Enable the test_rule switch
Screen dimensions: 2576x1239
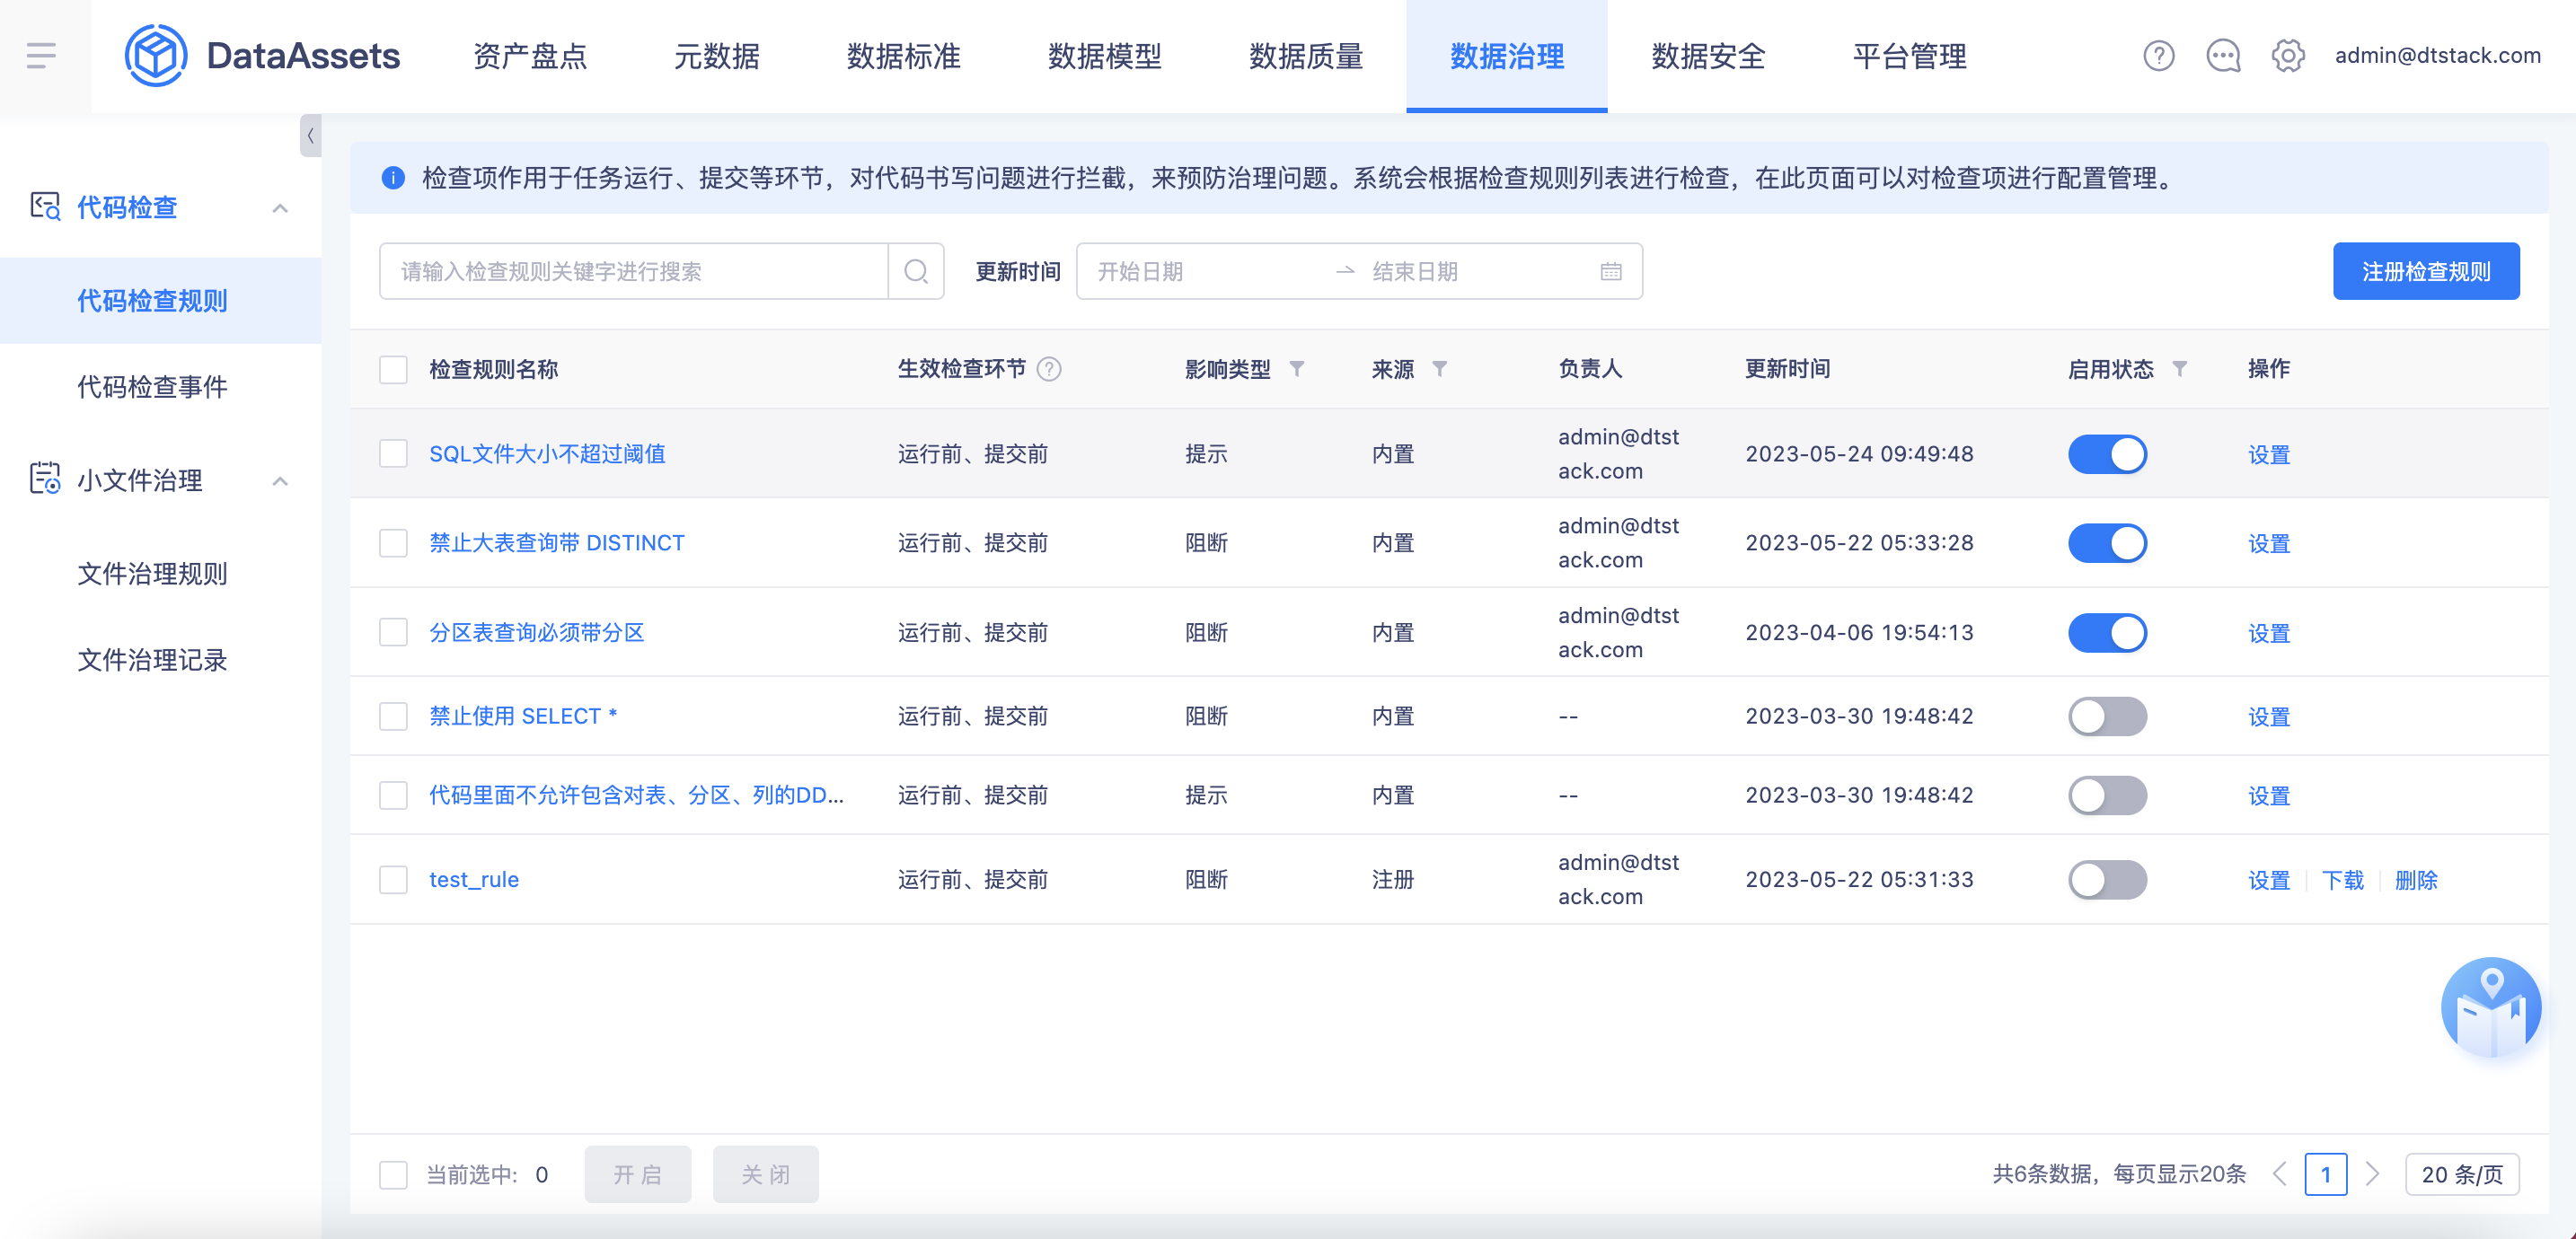click(2107, 880)
